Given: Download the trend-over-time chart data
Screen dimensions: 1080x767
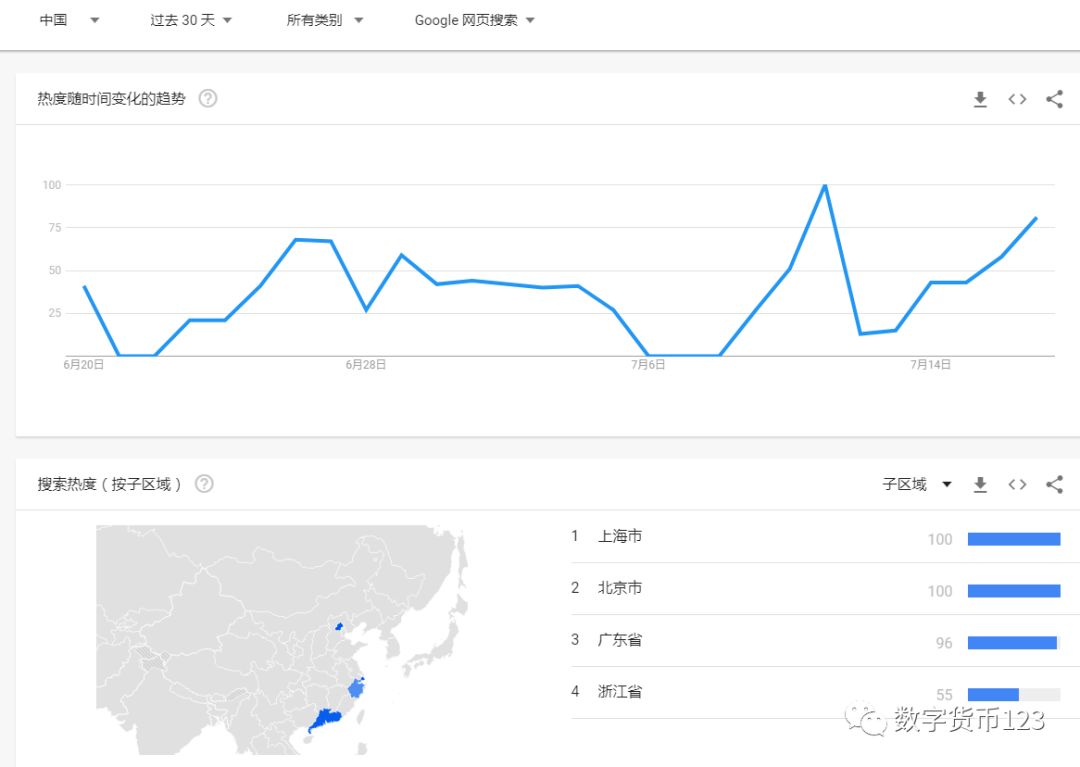Looking at the screenshot, I should (980, 99).
